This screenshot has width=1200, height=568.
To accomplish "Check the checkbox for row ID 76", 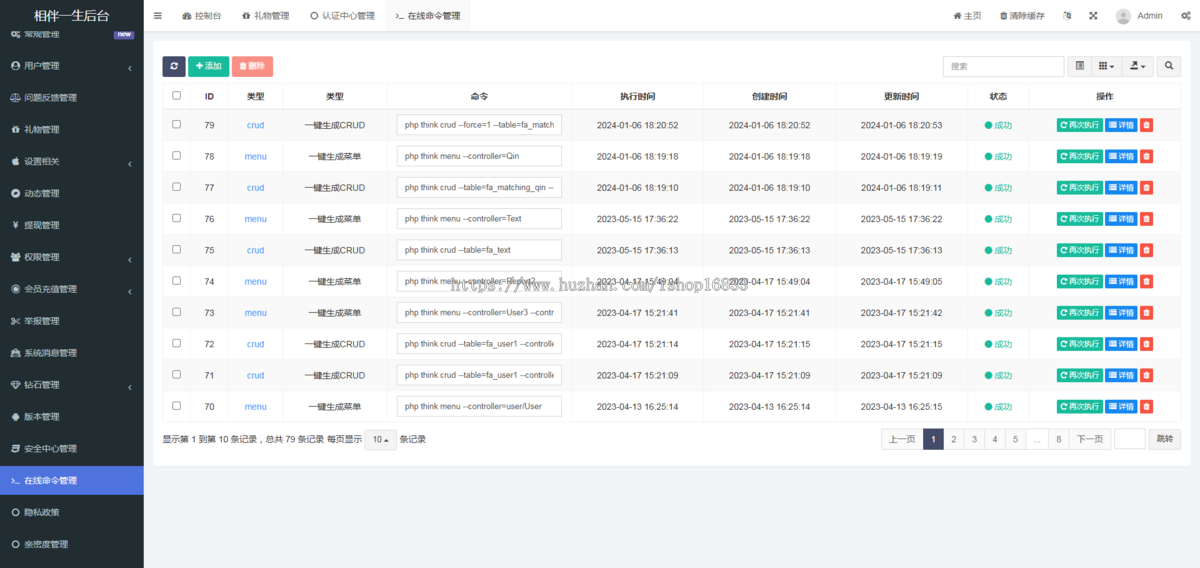I will pos(177,218).
